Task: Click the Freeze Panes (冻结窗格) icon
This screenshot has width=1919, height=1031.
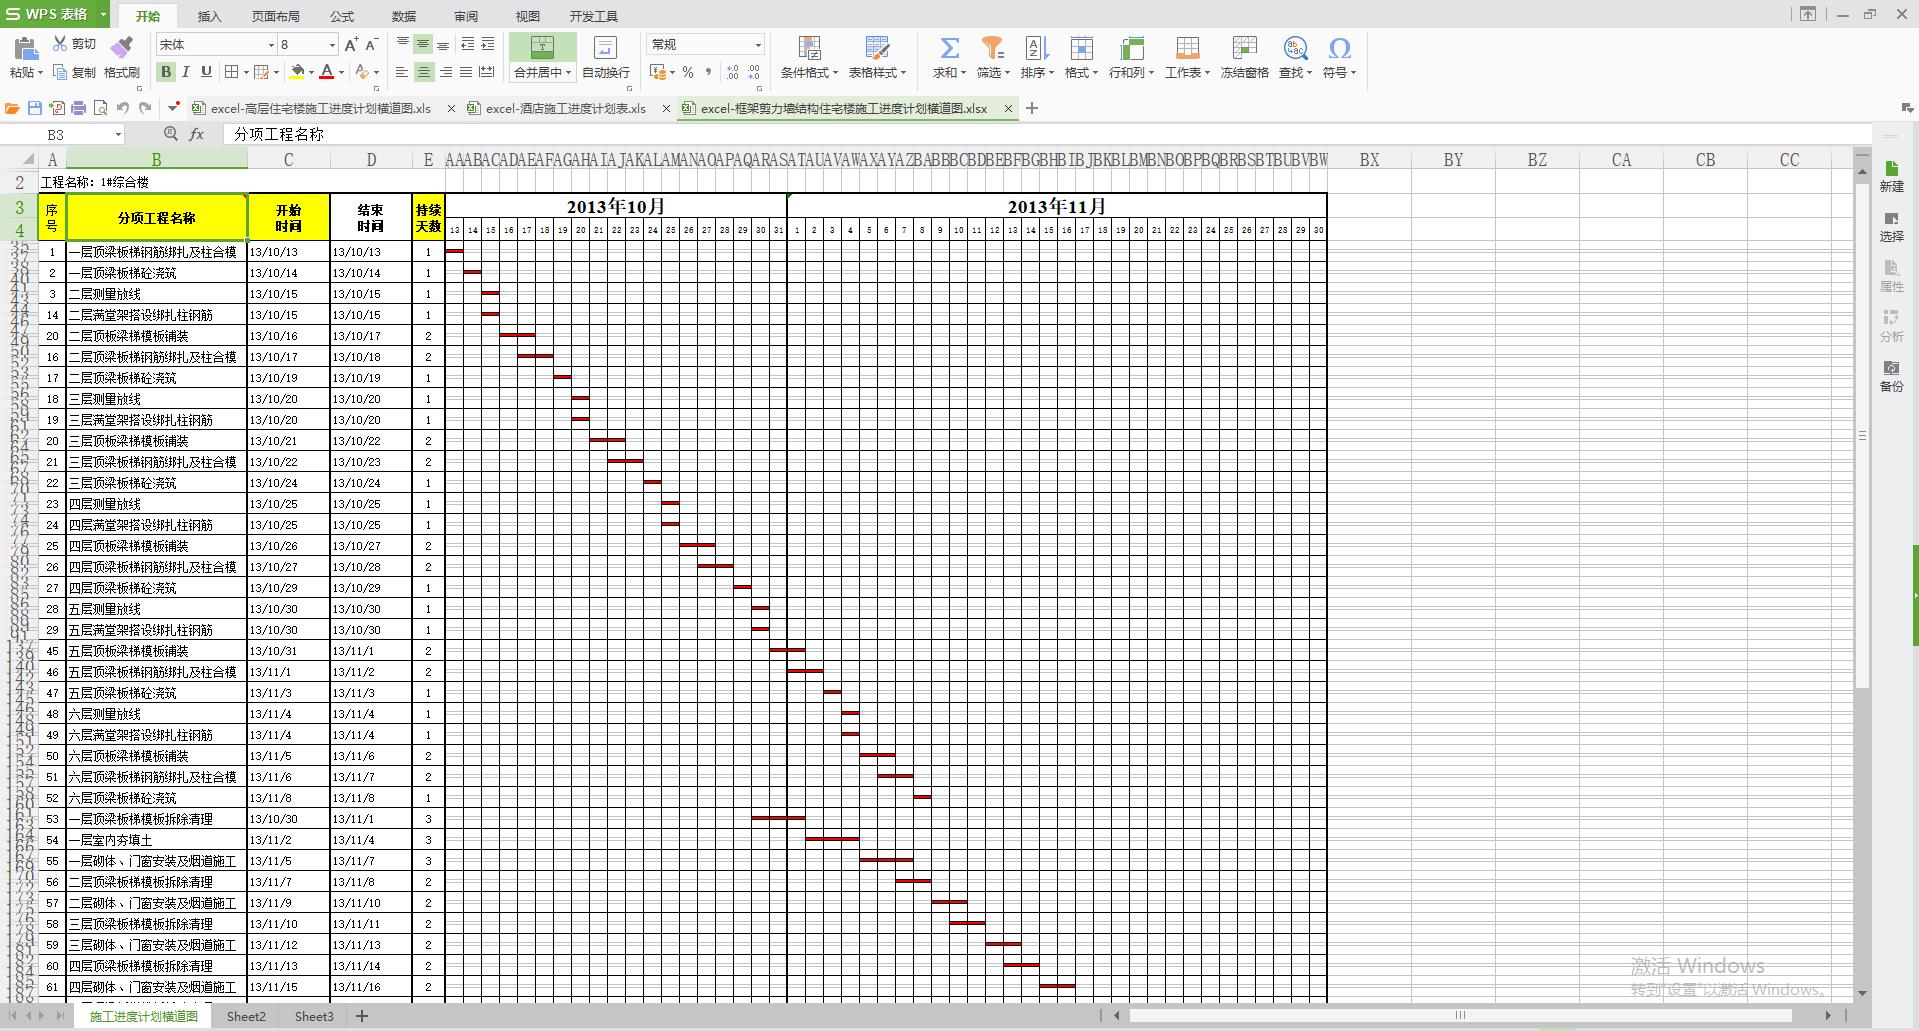Action: [1244, 48]
